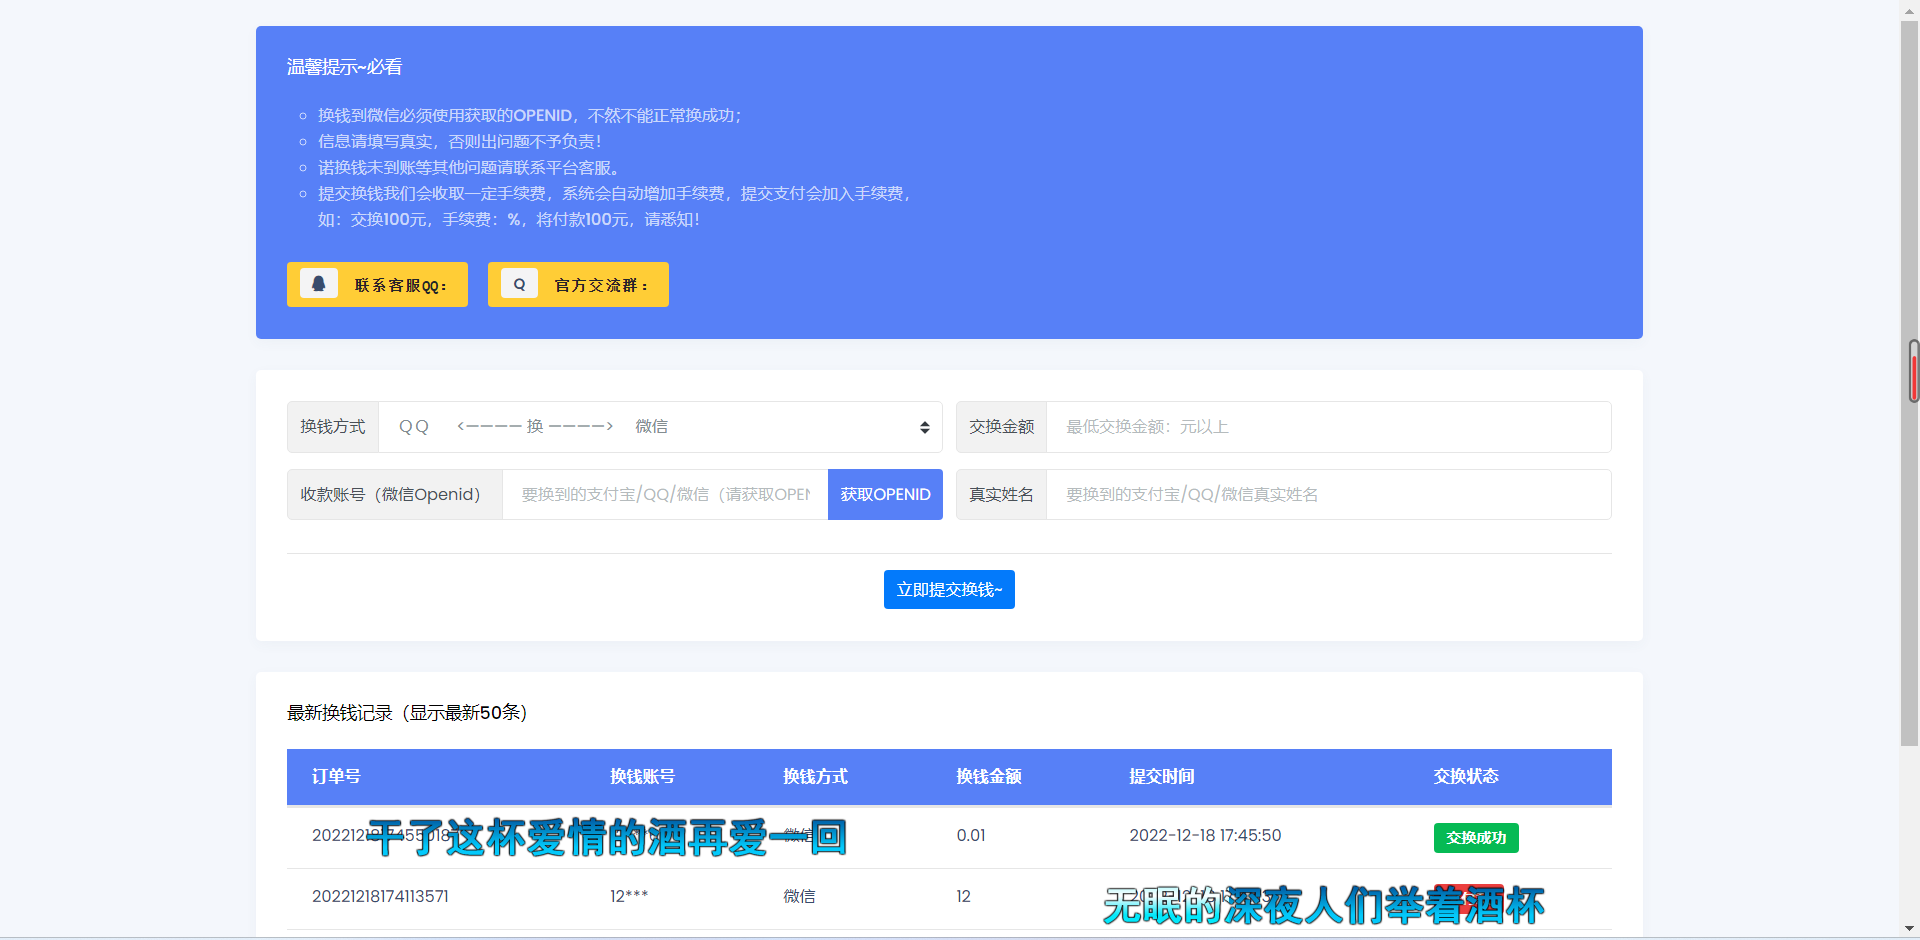The image size is (1920, 940).
Task: Click the 立即提交换钱~ submit button
Action: click(x=948, y=589)
